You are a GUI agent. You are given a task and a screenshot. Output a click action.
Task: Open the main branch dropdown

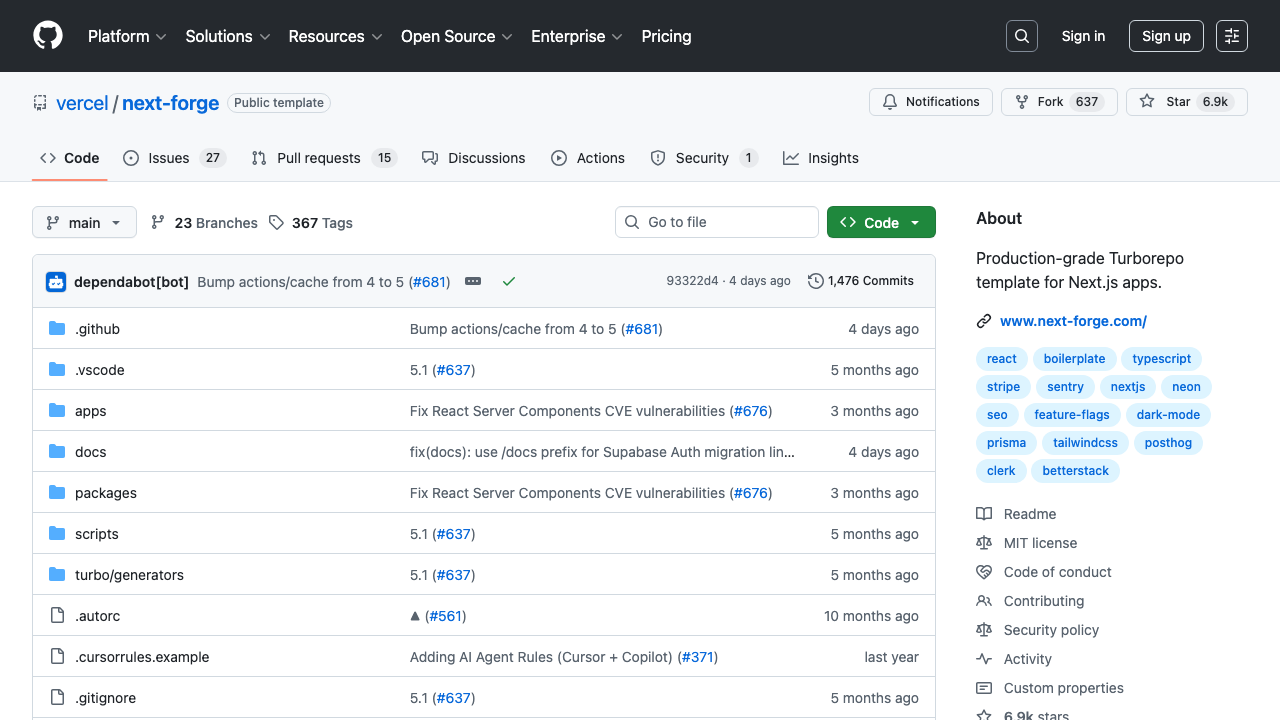point(84,222)
